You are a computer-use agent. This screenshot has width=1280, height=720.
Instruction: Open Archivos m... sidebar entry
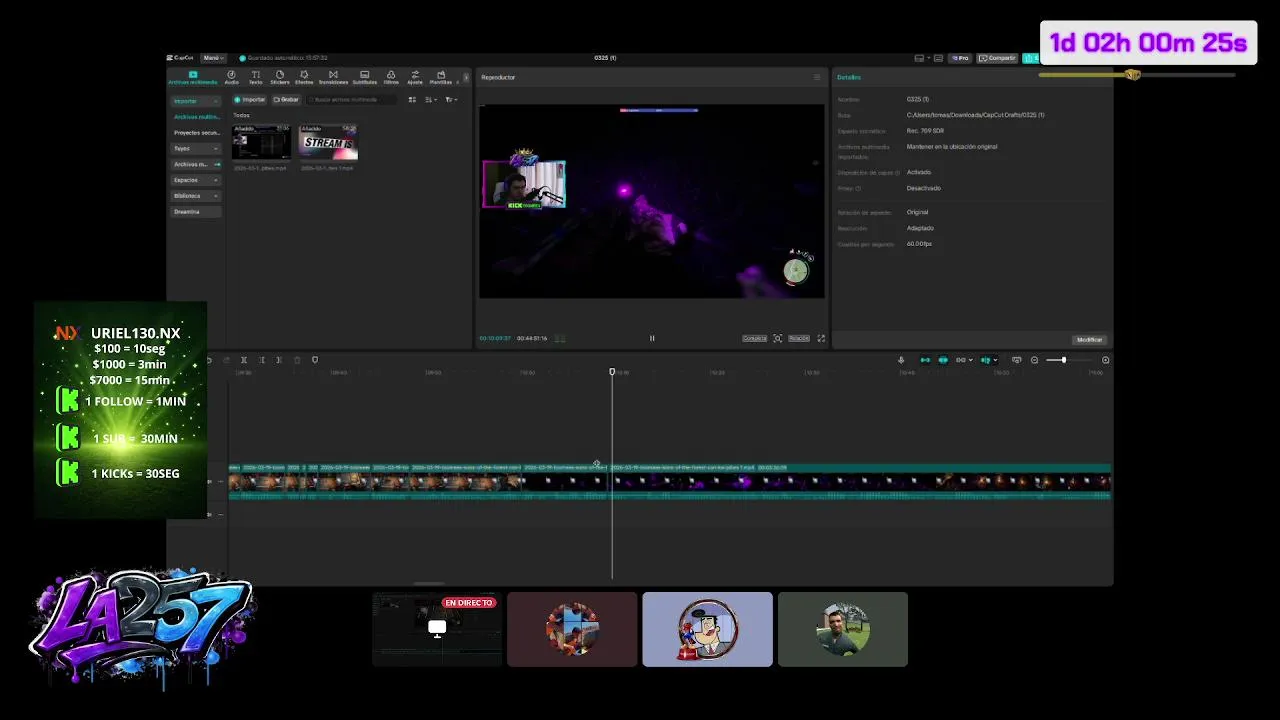196,164
